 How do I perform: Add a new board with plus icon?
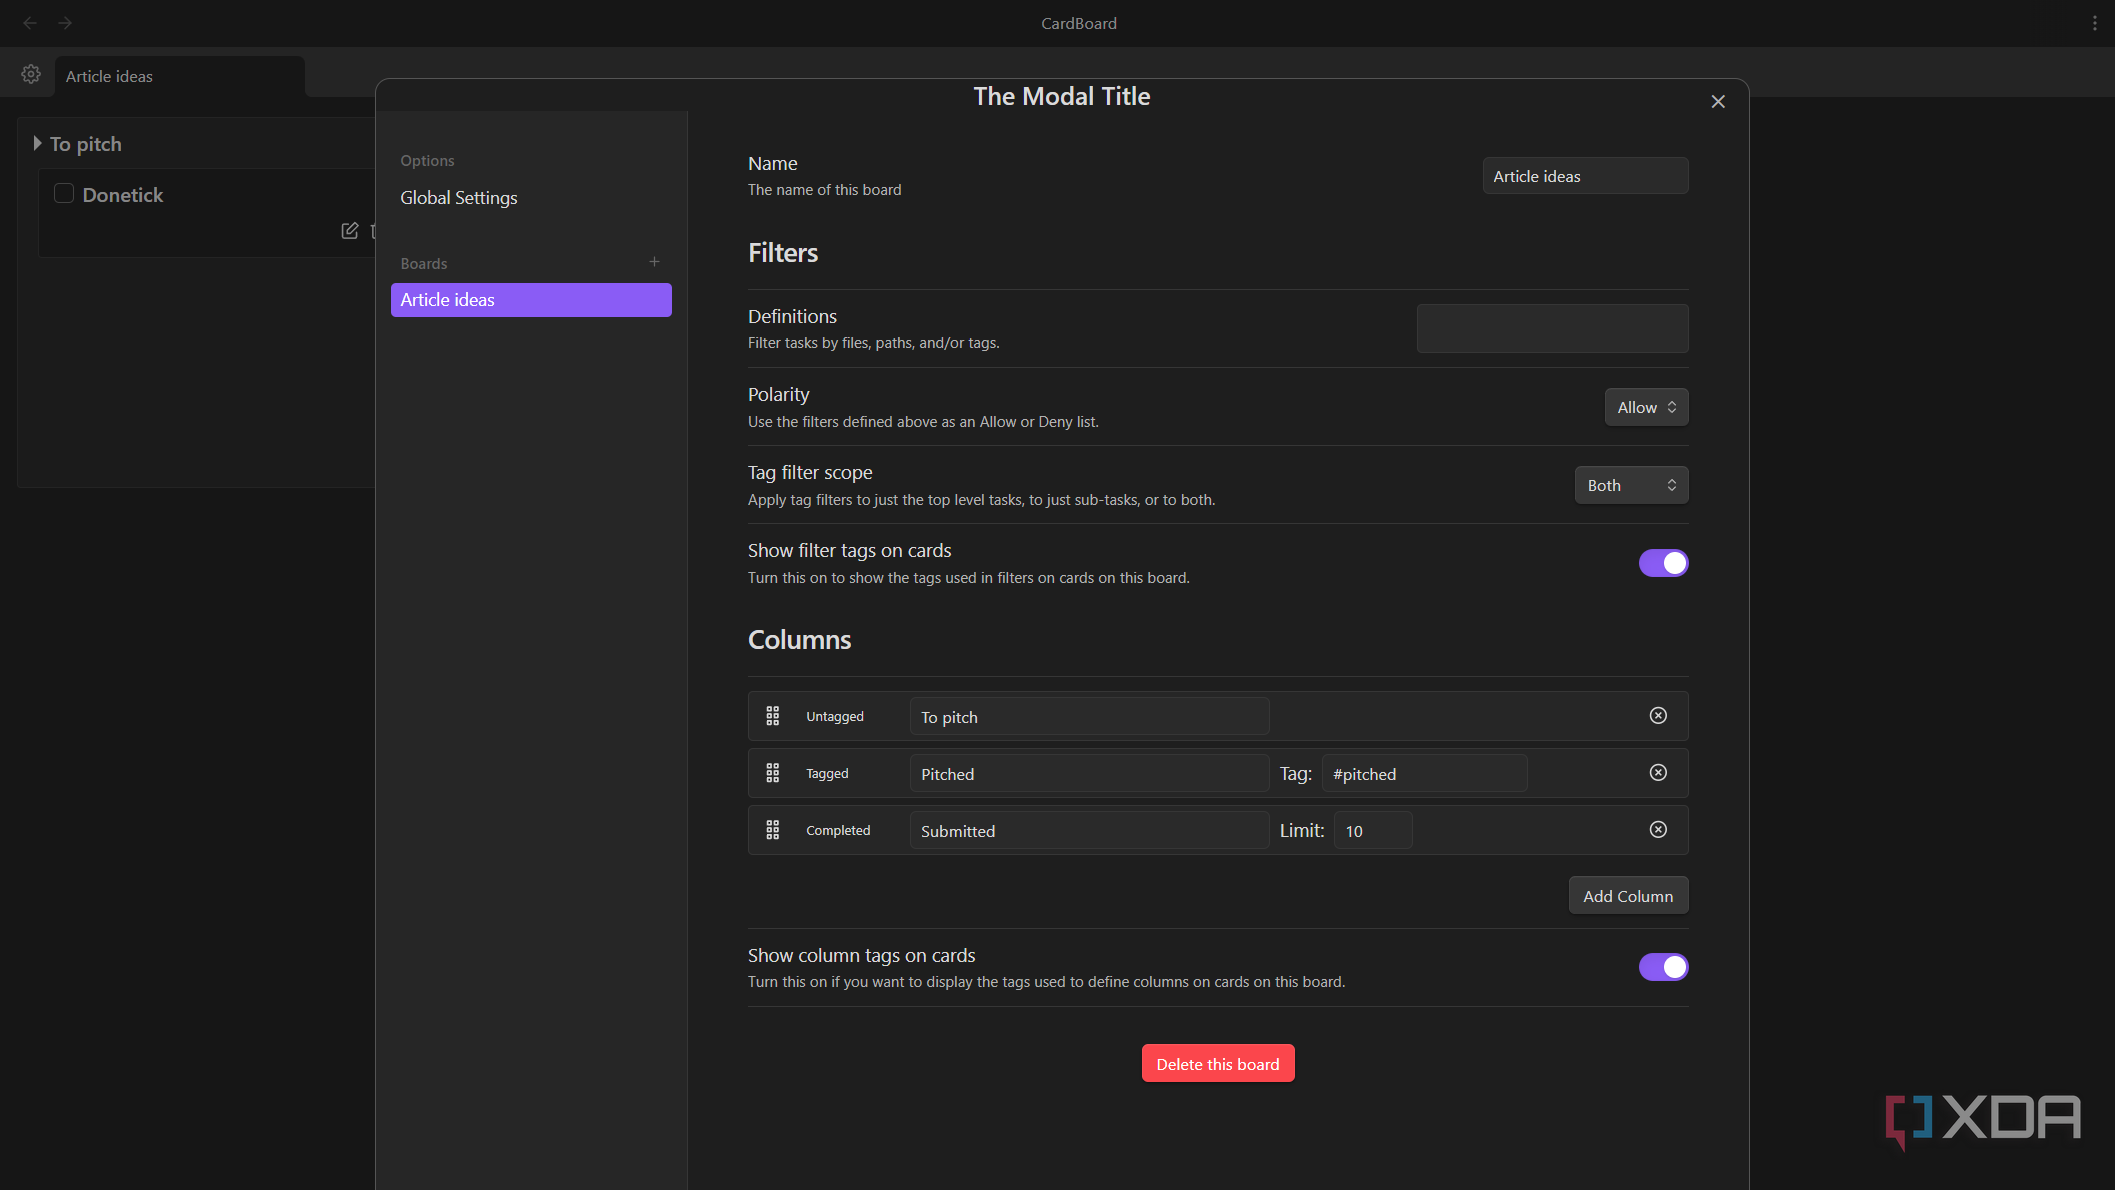[654, 261]
